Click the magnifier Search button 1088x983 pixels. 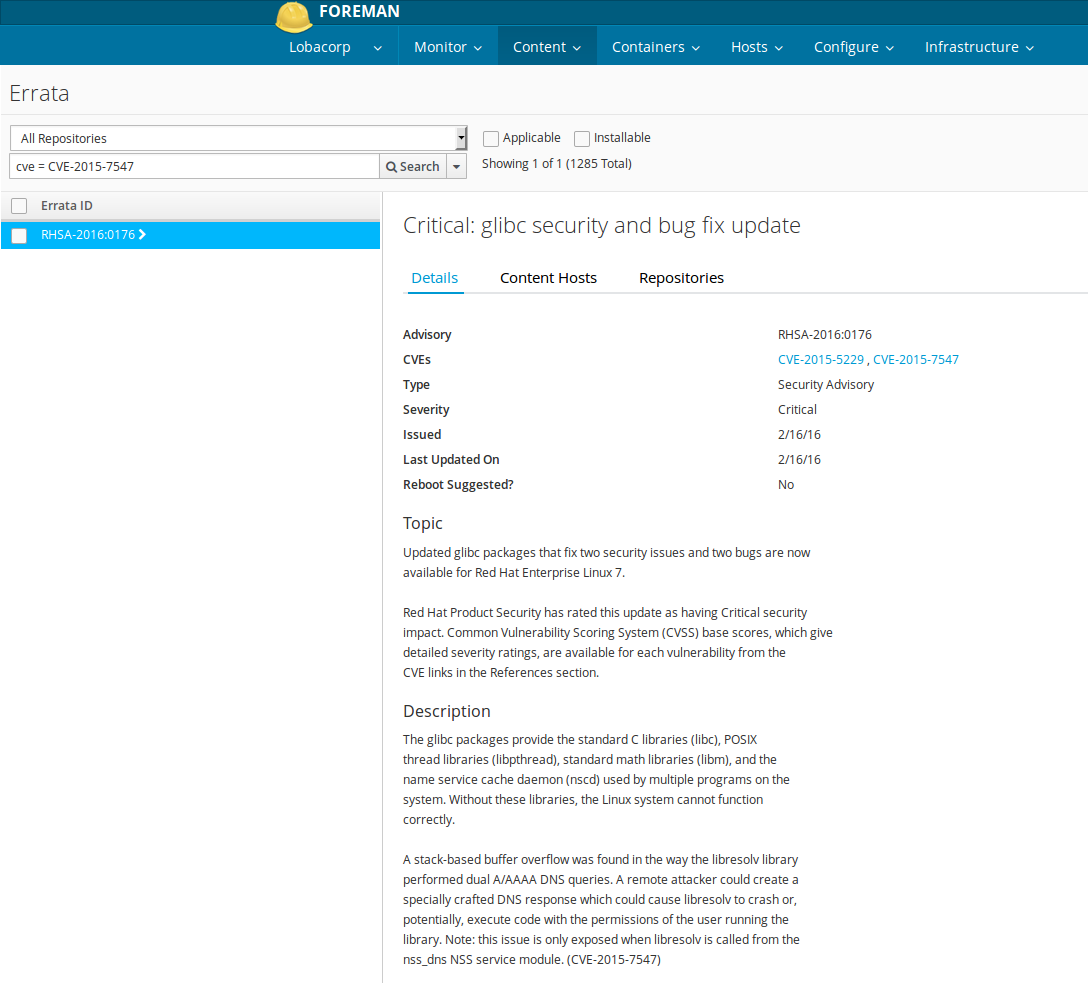(412, 167)
